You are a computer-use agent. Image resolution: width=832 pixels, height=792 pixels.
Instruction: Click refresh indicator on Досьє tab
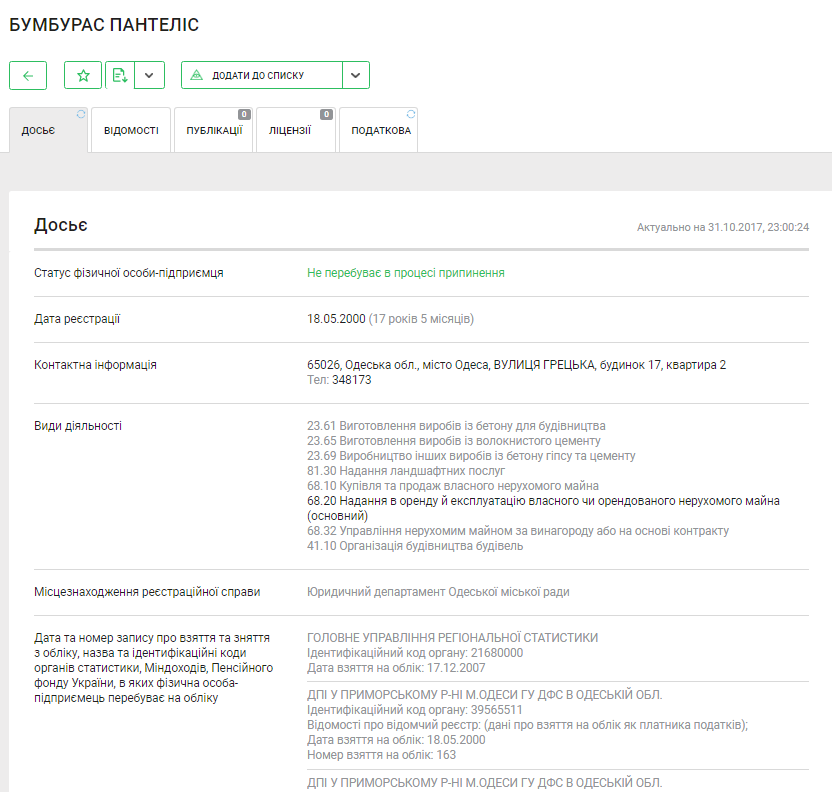(81, 114)
